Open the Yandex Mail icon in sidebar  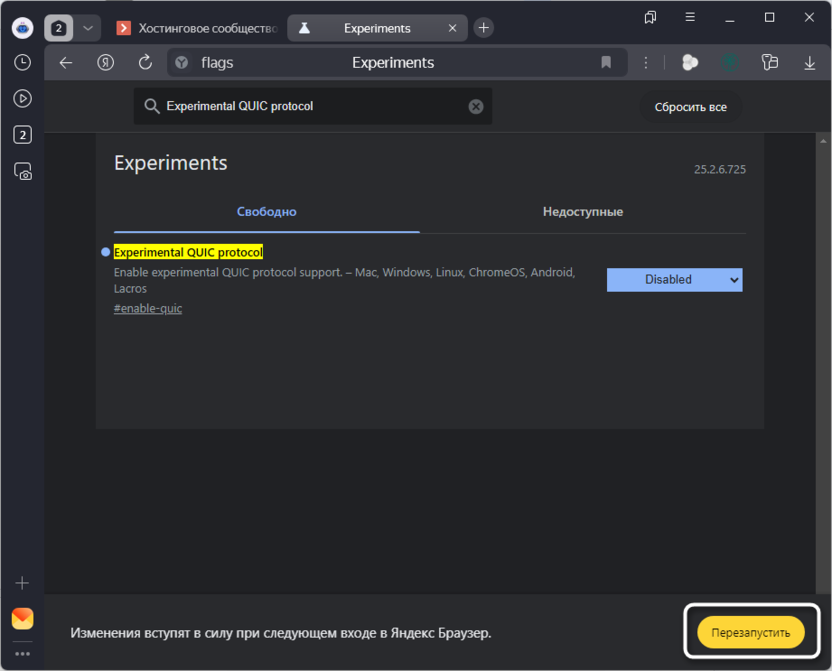point(22,618)
